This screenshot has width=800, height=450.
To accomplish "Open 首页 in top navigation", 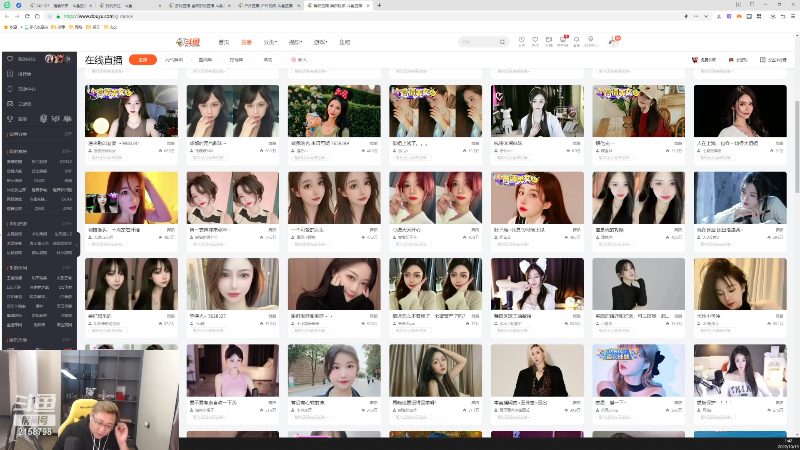I will click(223, 42).
